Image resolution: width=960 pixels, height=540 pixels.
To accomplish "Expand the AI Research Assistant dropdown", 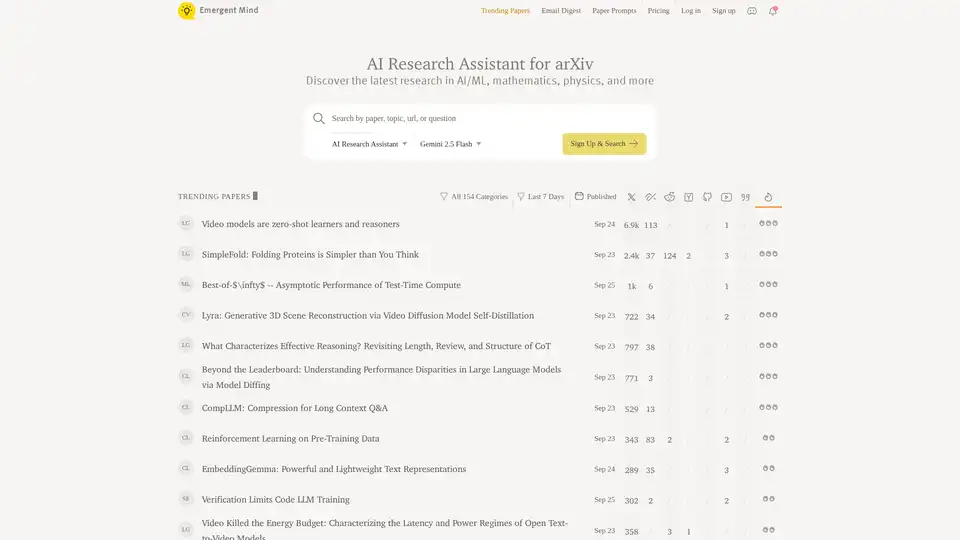I will click(x=369, y=144).
